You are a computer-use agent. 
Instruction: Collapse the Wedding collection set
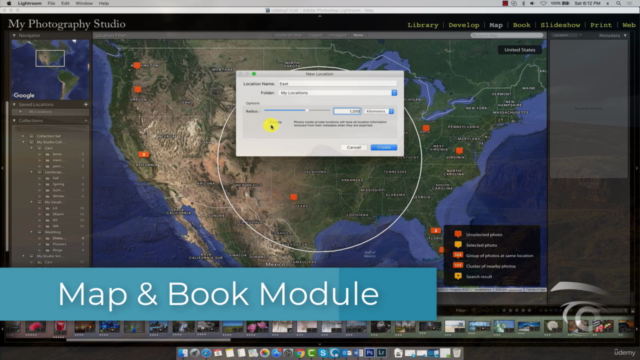pos(31,232)
